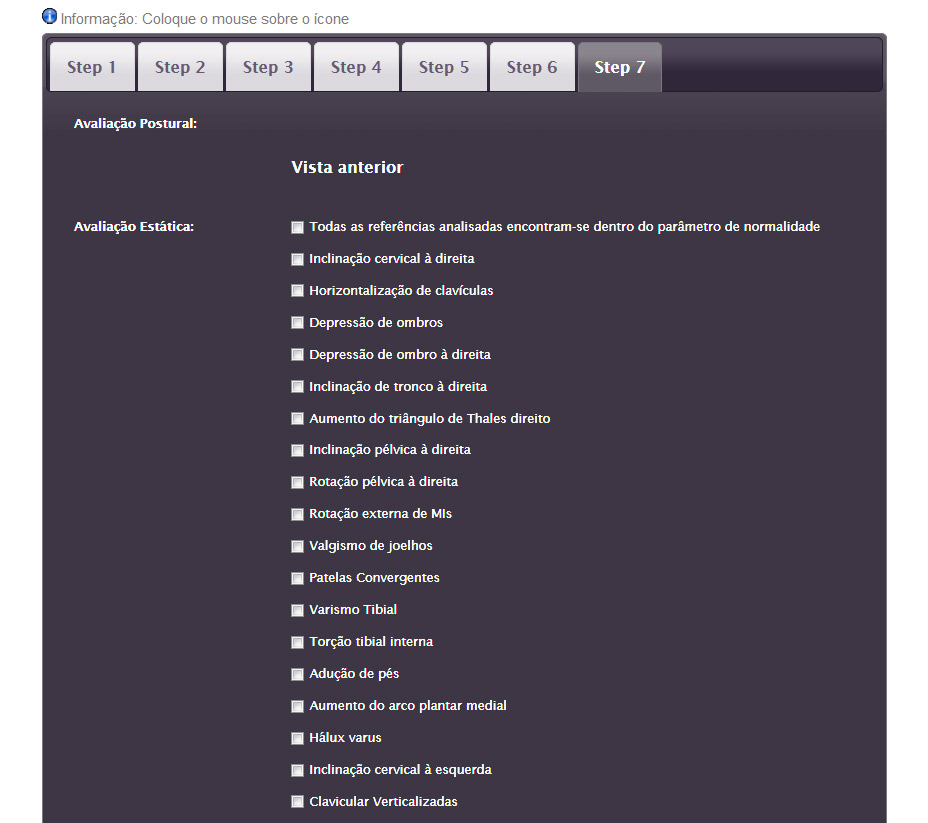Check Torção tibial interna box

(x=298, y=643)
